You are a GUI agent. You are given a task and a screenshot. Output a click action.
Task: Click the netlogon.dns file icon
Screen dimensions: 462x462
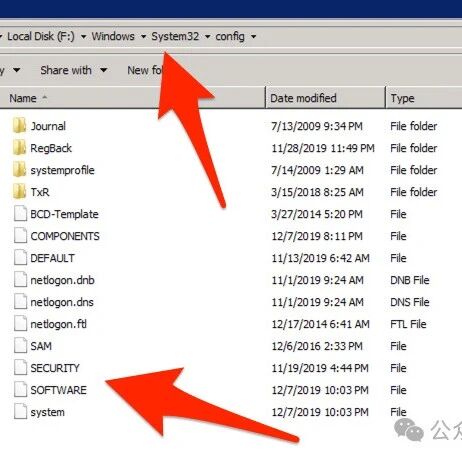(x=20, y=302)
